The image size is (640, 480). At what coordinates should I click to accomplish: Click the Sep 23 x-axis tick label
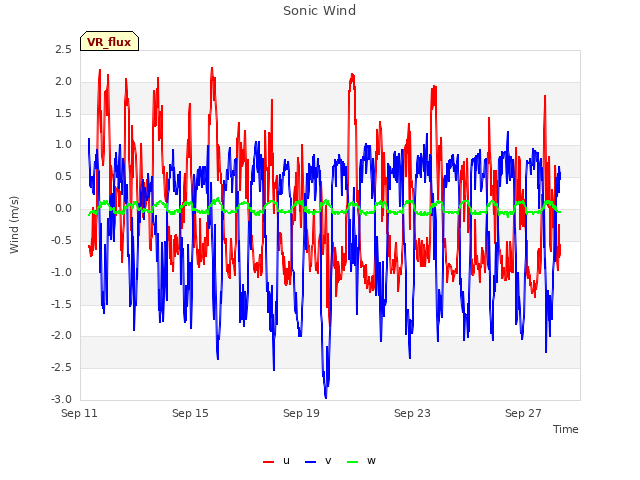pyautogui.click(x=412, y=413)
